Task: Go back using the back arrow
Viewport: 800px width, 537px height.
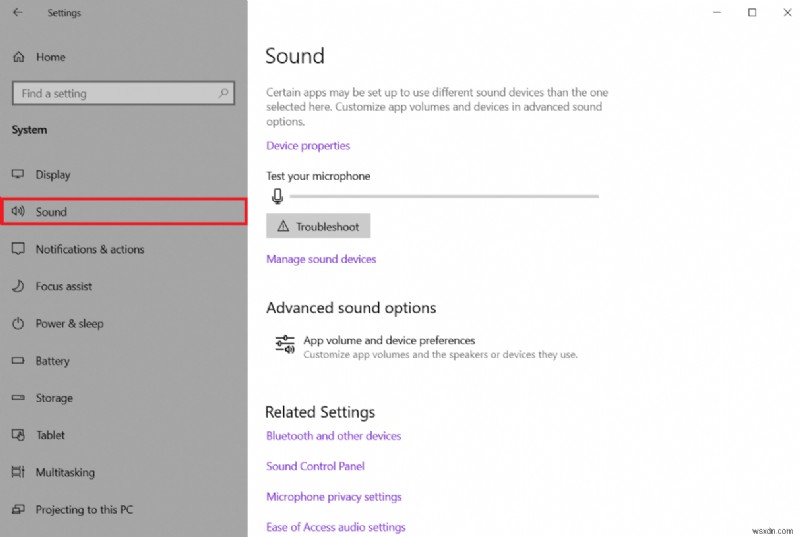Action: tap(18, 12)
